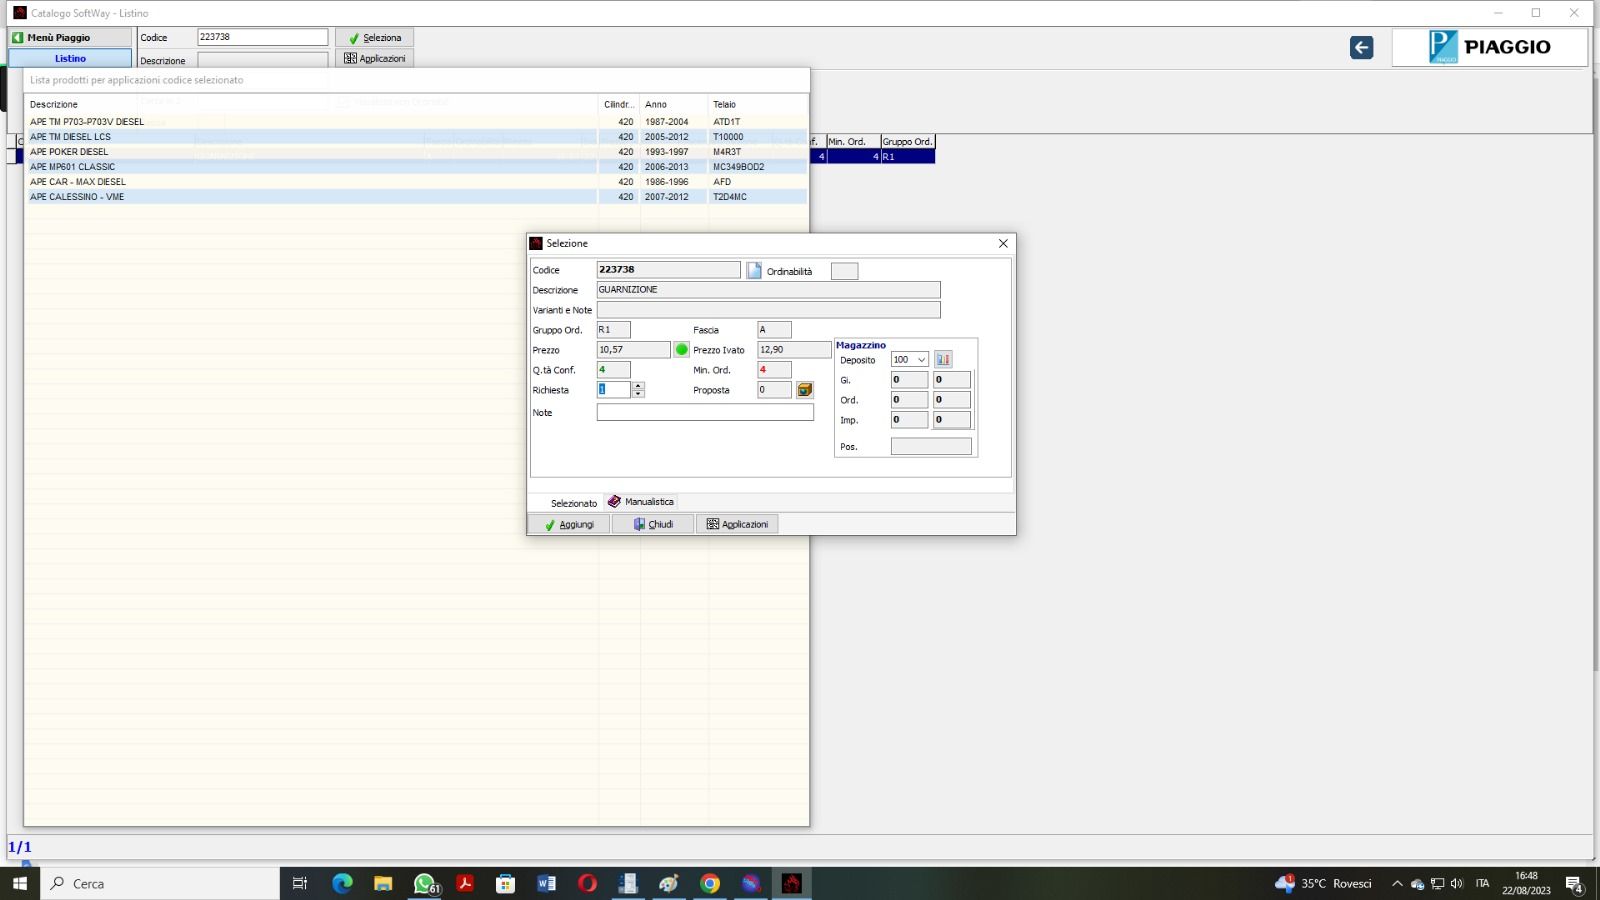Image resolution: width=1600 pixels, height=900 pixels.
Task: Click the Seleziona button in top toolbar
Action: click(375, 38)
